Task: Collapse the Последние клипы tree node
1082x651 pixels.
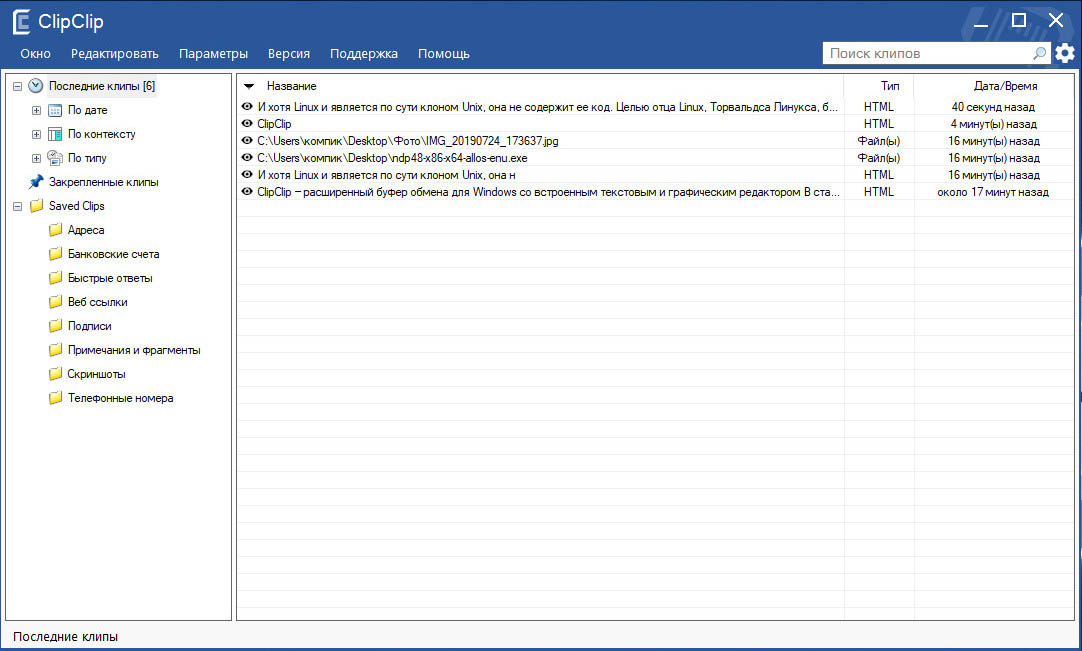Action: tap(17, 87)
